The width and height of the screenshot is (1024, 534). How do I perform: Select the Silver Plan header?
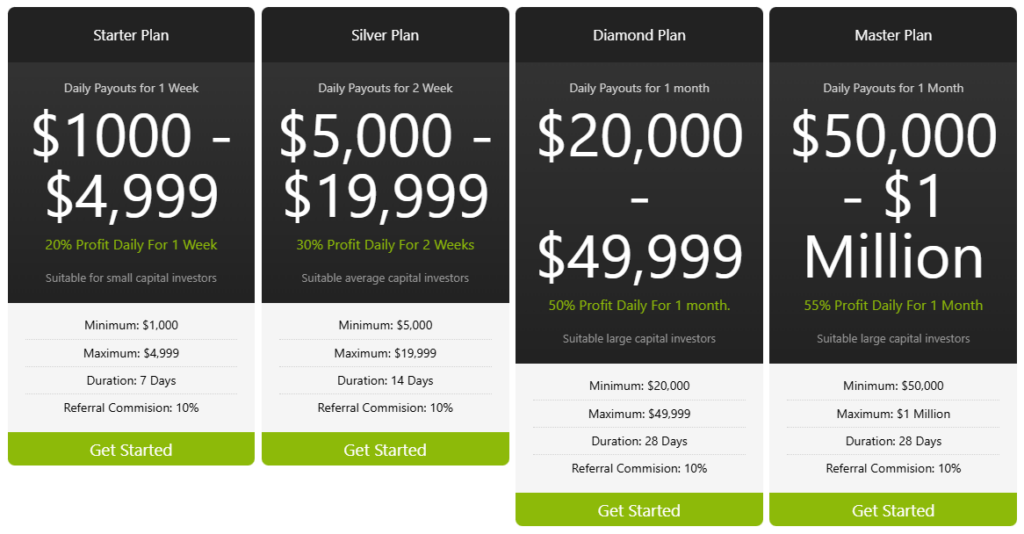[x=385, y=35]
